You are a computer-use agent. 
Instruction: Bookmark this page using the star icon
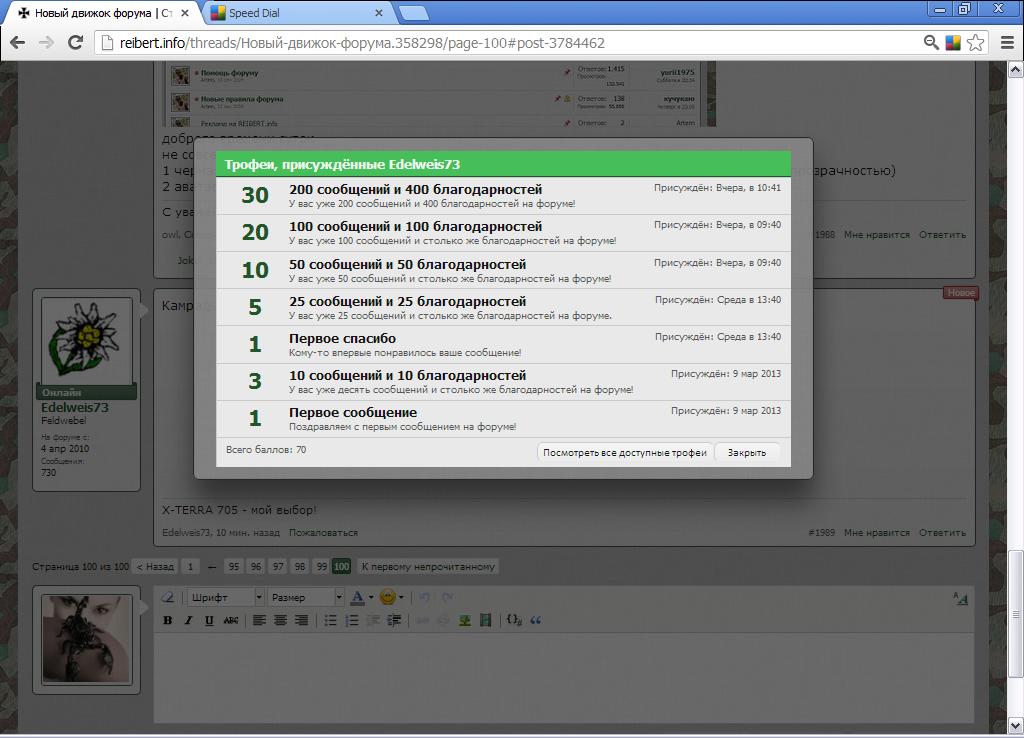pos(976,42)
